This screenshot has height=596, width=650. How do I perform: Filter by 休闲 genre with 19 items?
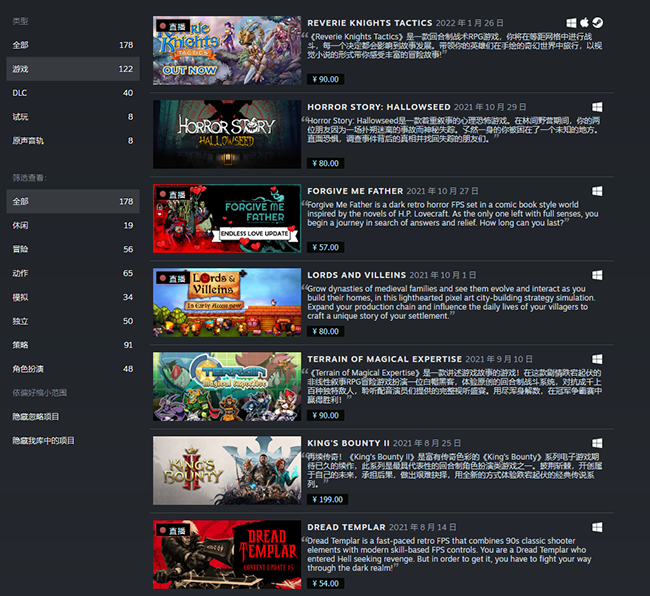[73, 225]
